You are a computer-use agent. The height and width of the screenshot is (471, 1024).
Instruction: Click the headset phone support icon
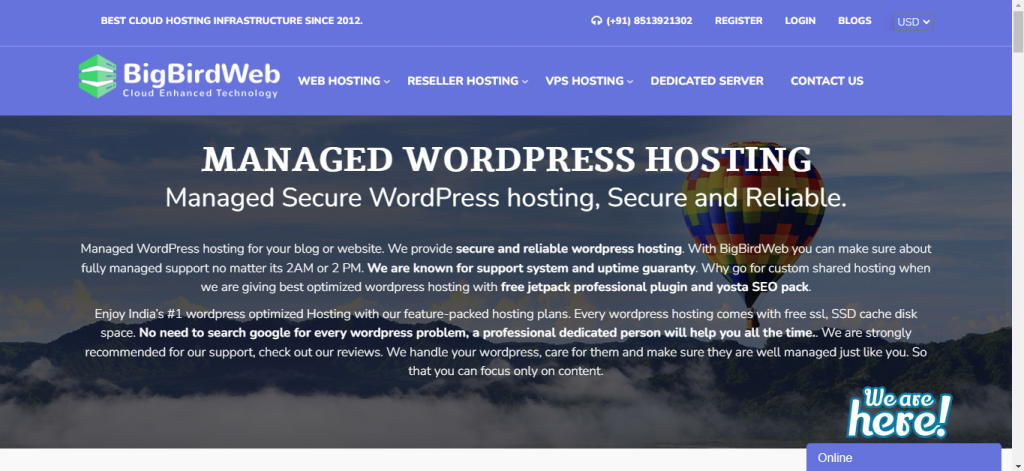coord(596,21)
